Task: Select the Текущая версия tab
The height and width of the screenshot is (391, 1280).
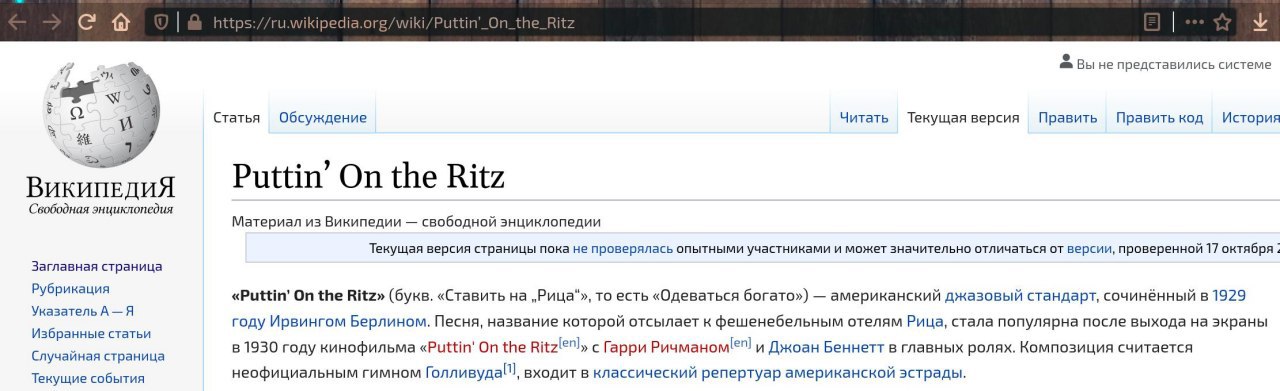Action: pos(963,117)
